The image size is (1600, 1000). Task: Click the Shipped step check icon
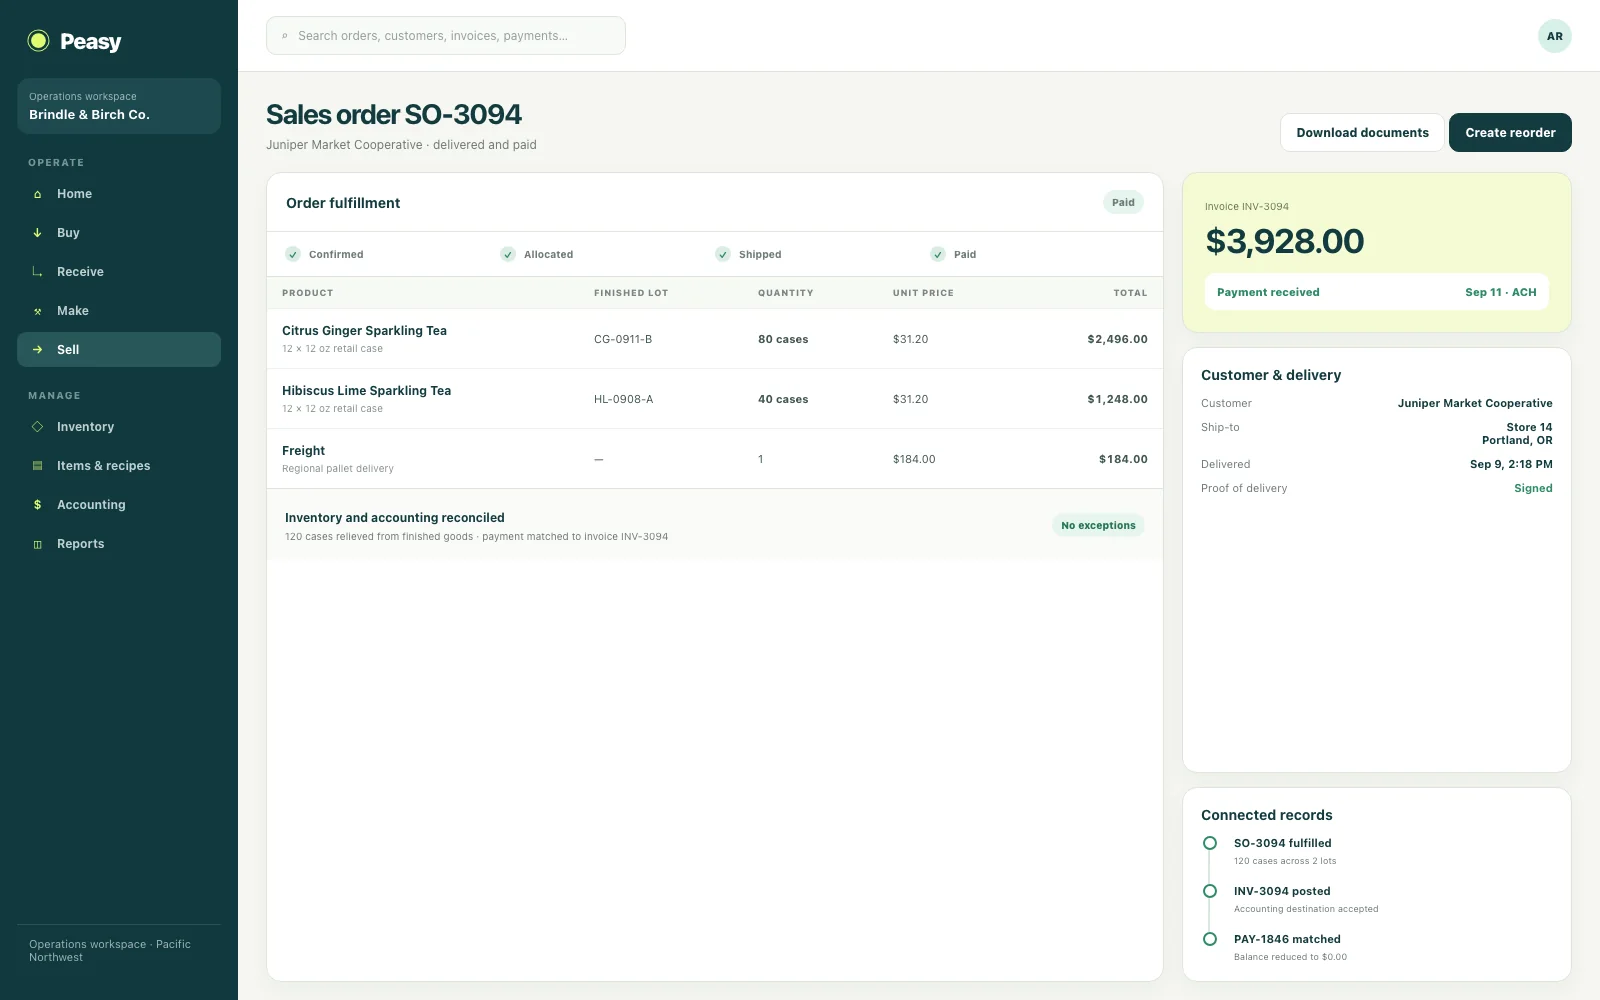723,254
